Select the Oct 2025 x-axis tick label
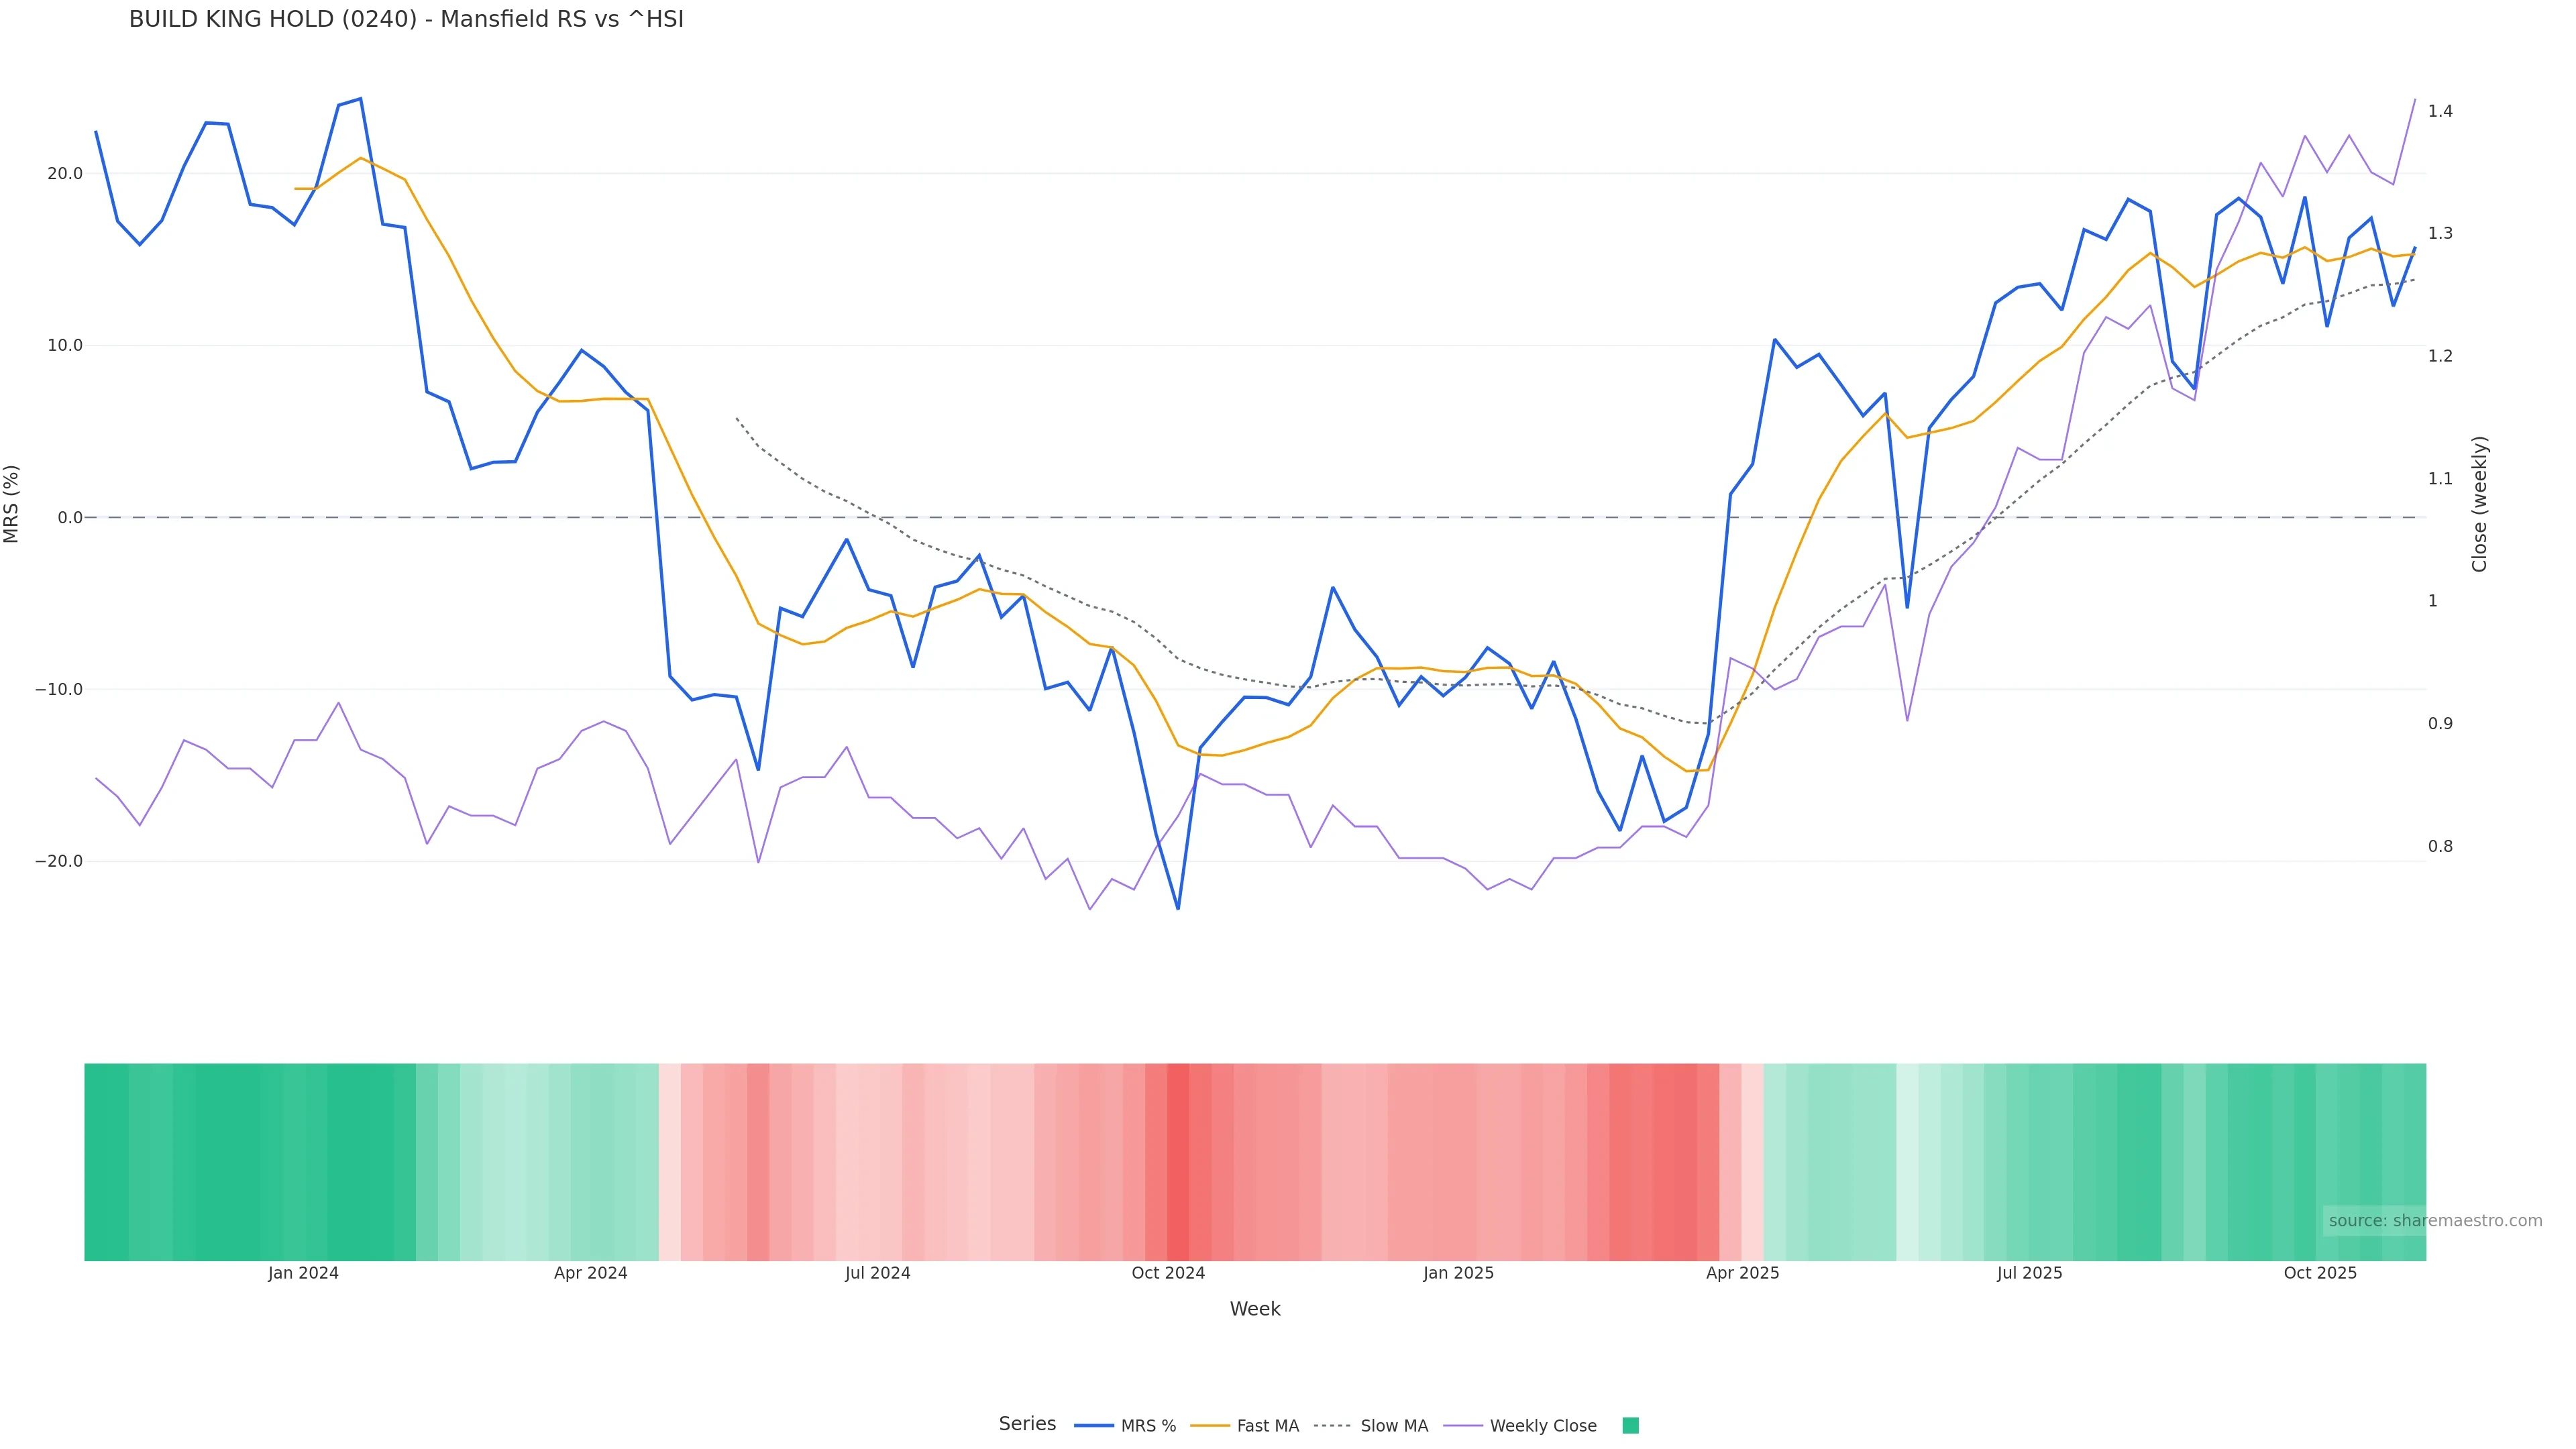 (x=2320, y=1273)
